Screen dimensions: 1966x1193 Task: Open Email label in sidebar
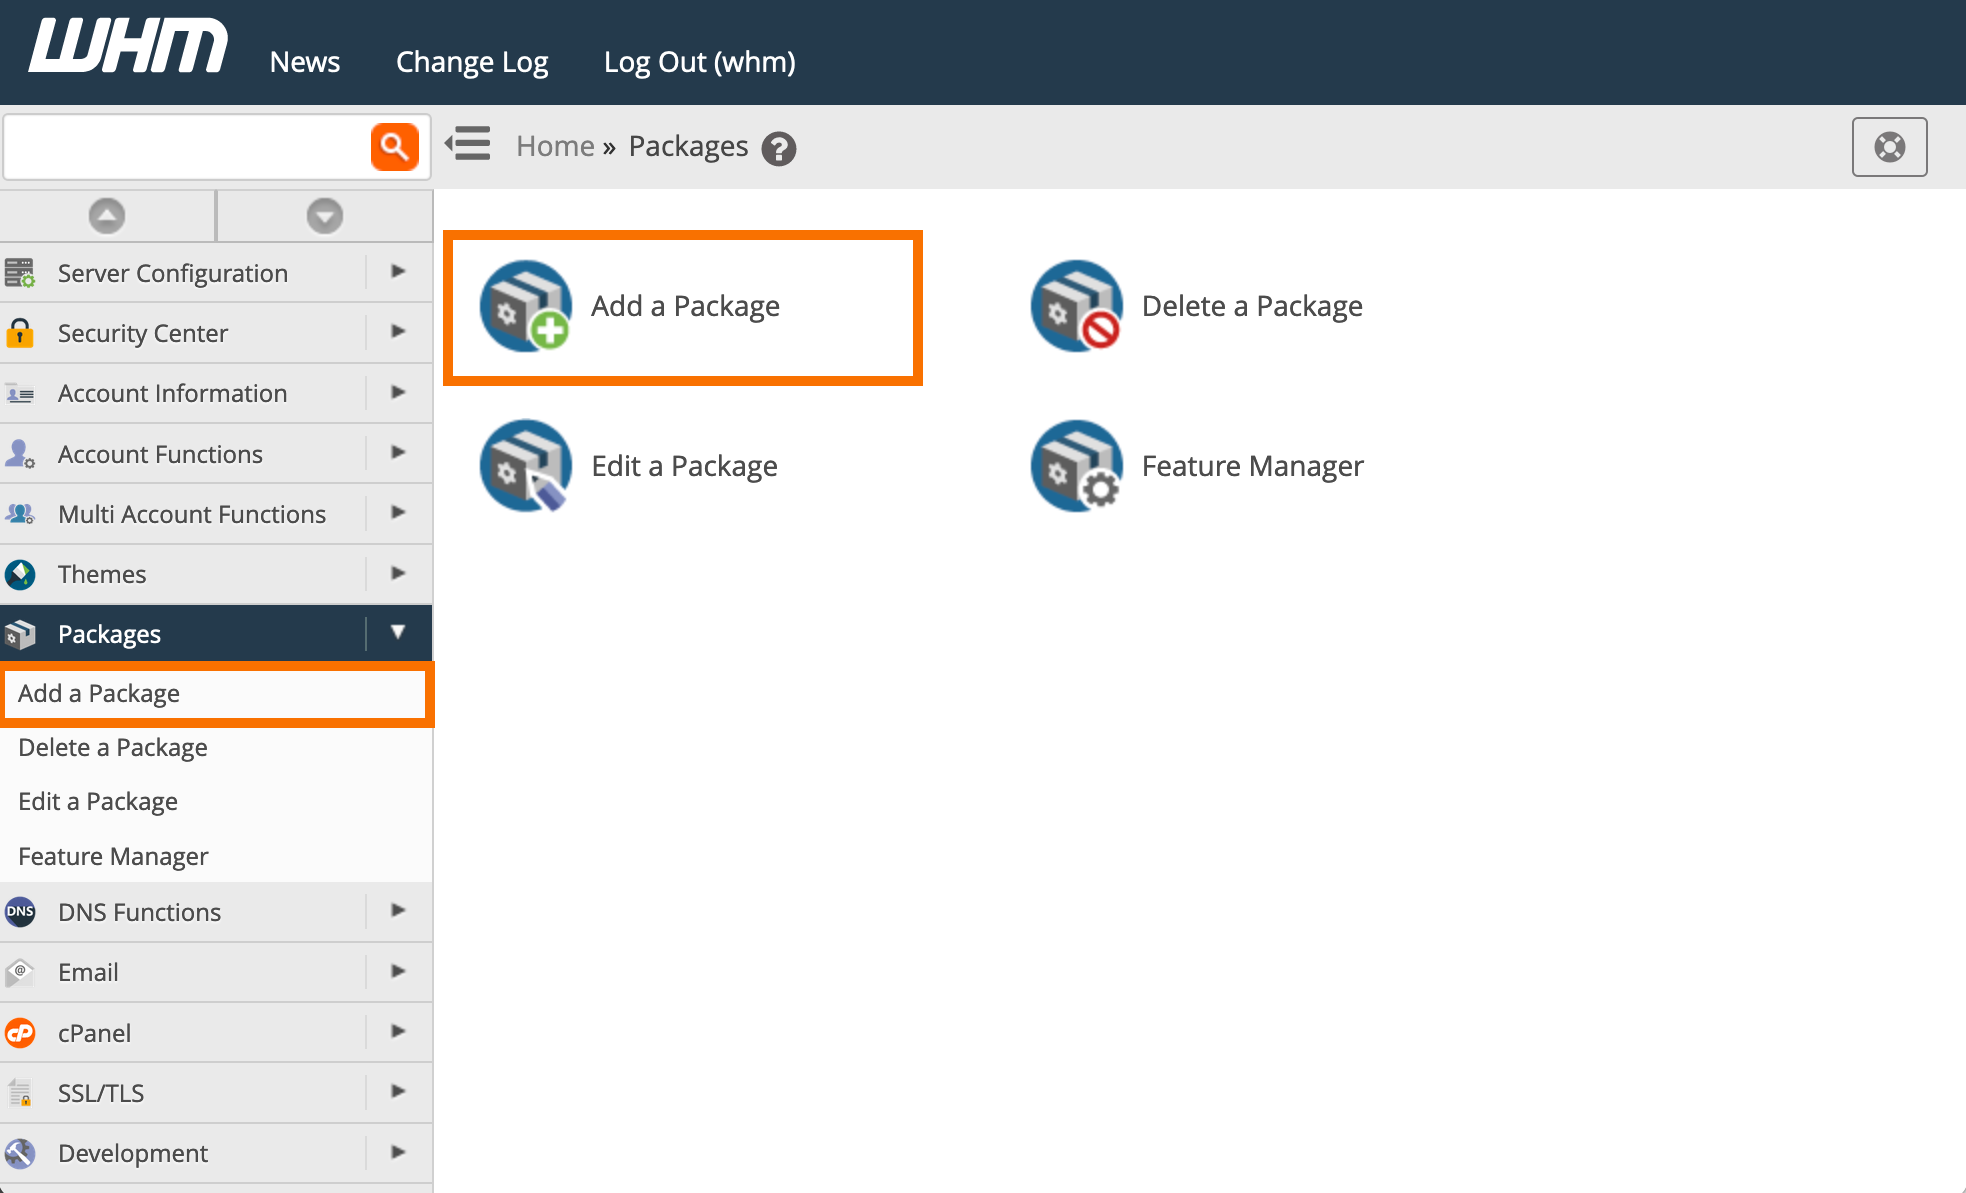click(88, 972)
